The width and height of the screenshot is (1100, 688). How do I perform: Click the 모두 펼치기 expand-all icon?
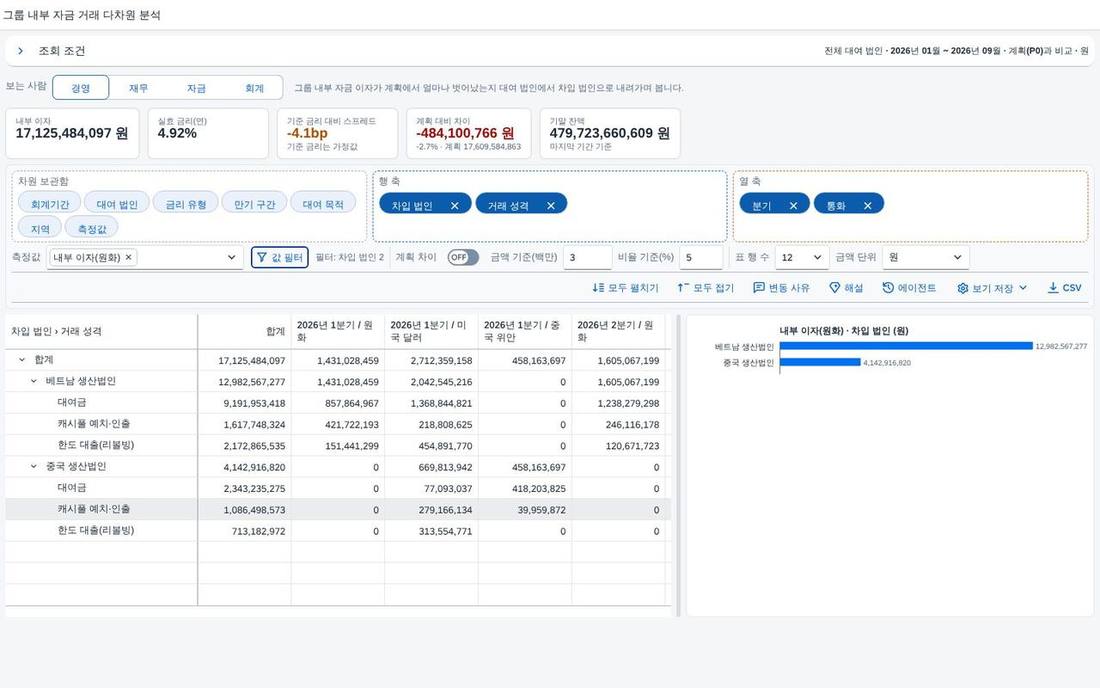coord(598,288)
